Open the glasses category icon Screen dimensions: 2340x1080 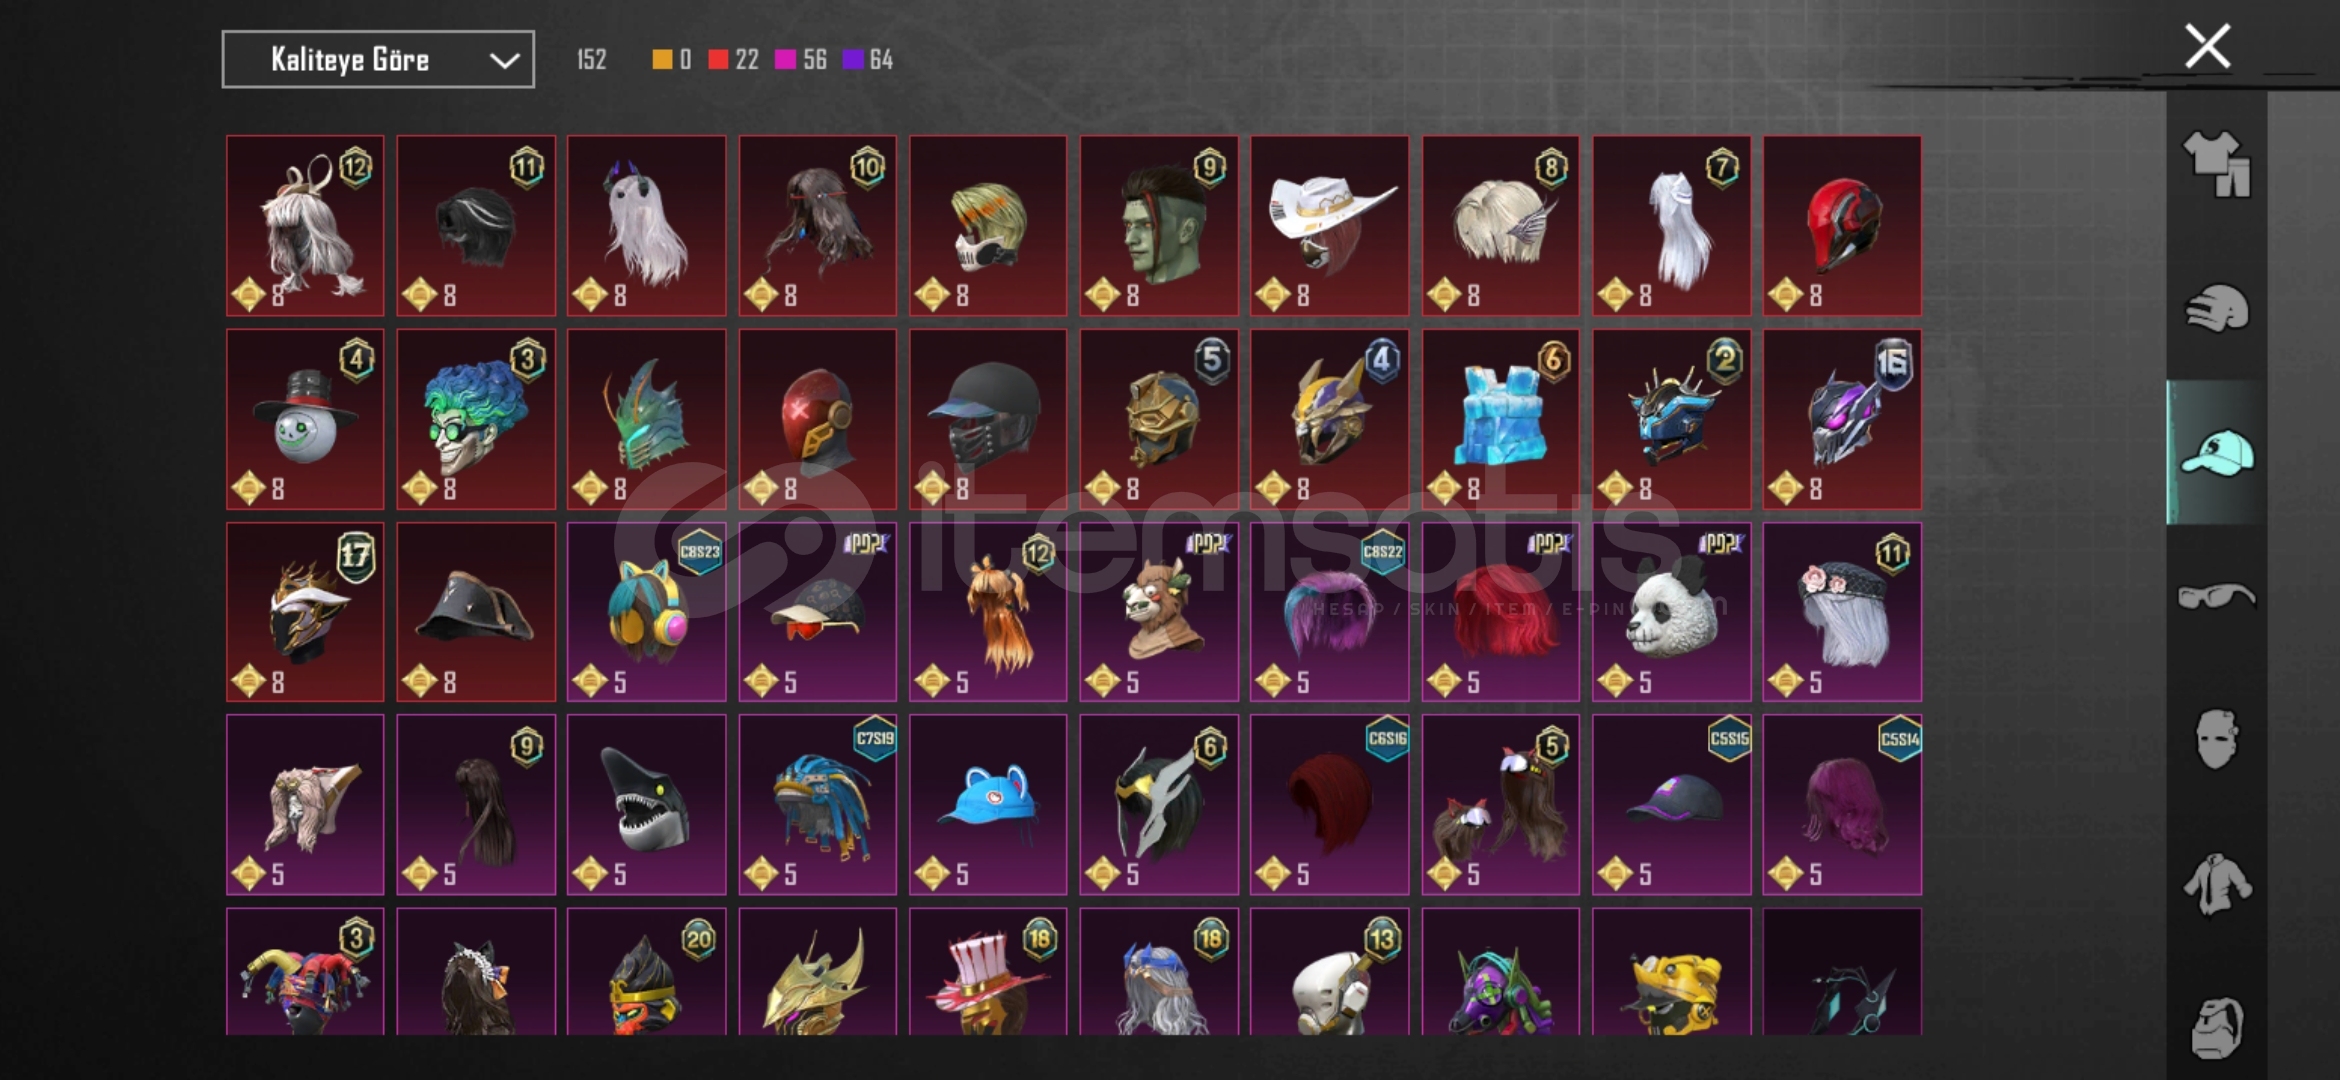click(x=2217, y=597)
